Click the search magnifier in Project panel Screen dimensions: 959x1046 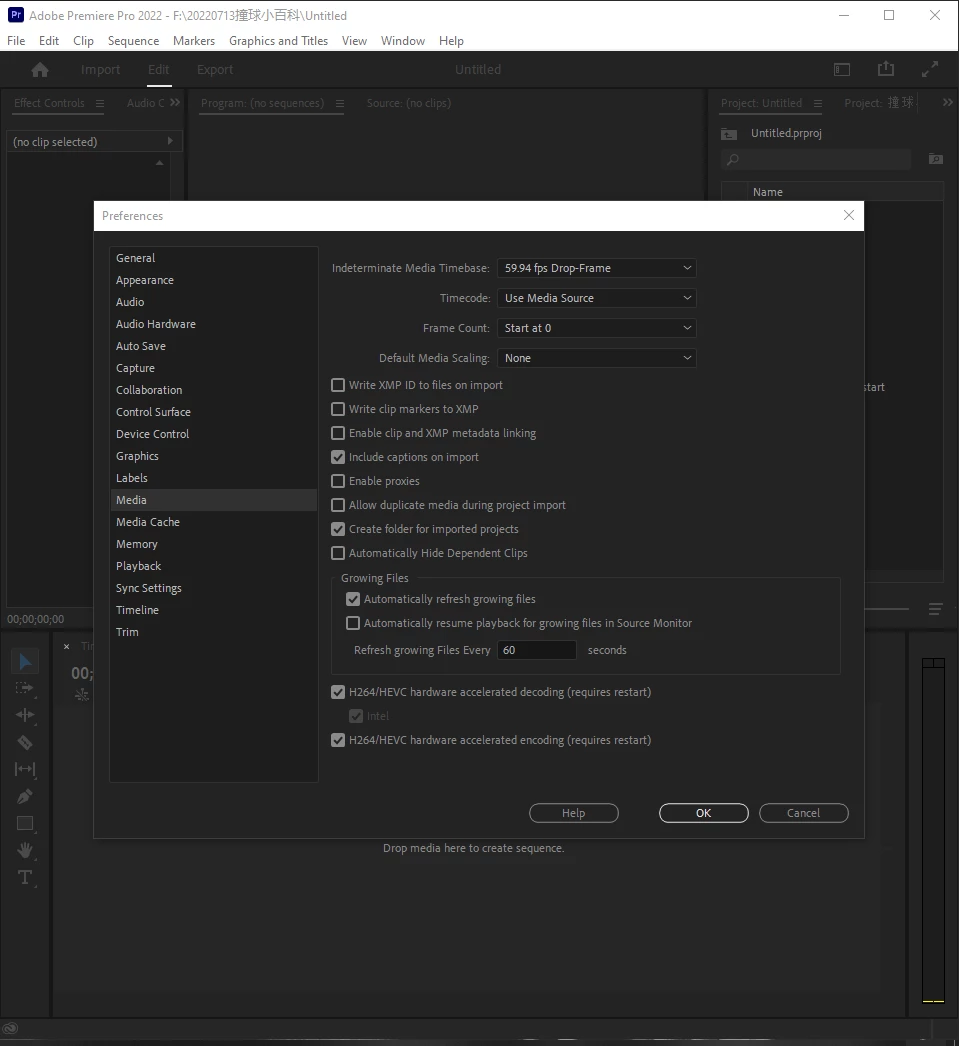733,159
